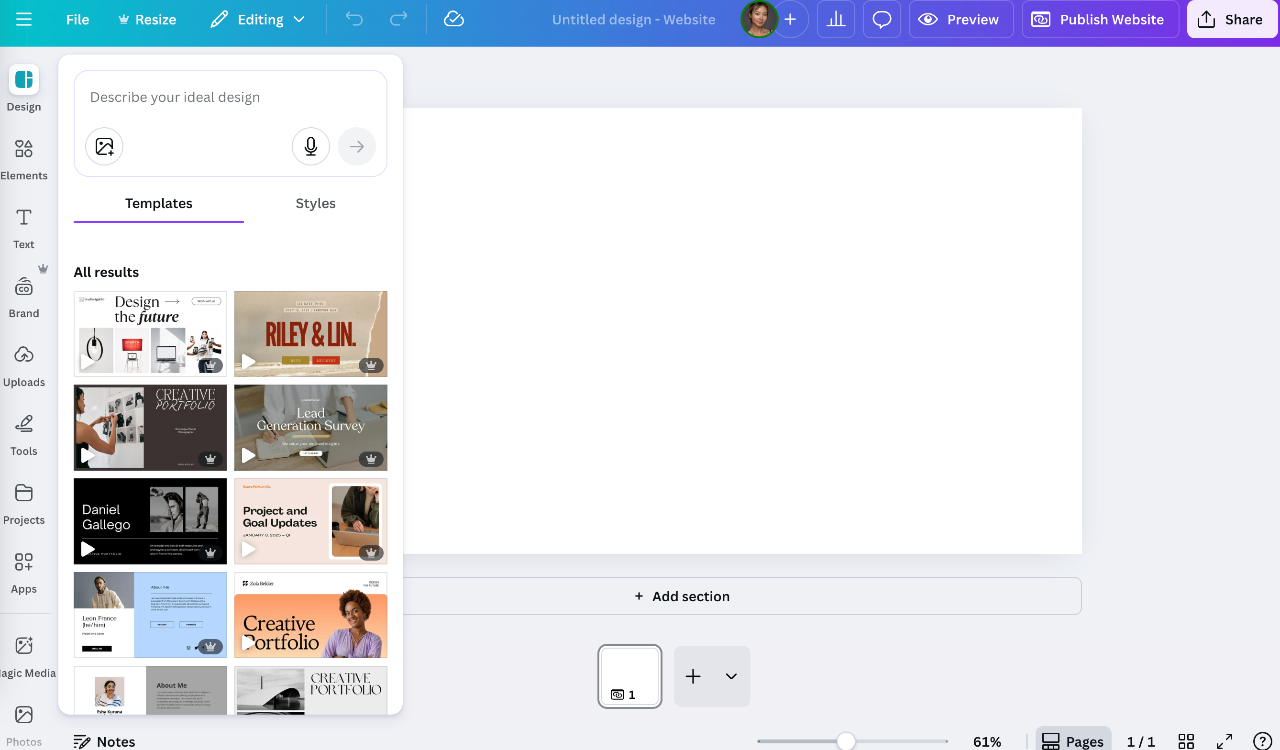Open the add-page chevron dropdown
1280x750 pixels.
729,677
